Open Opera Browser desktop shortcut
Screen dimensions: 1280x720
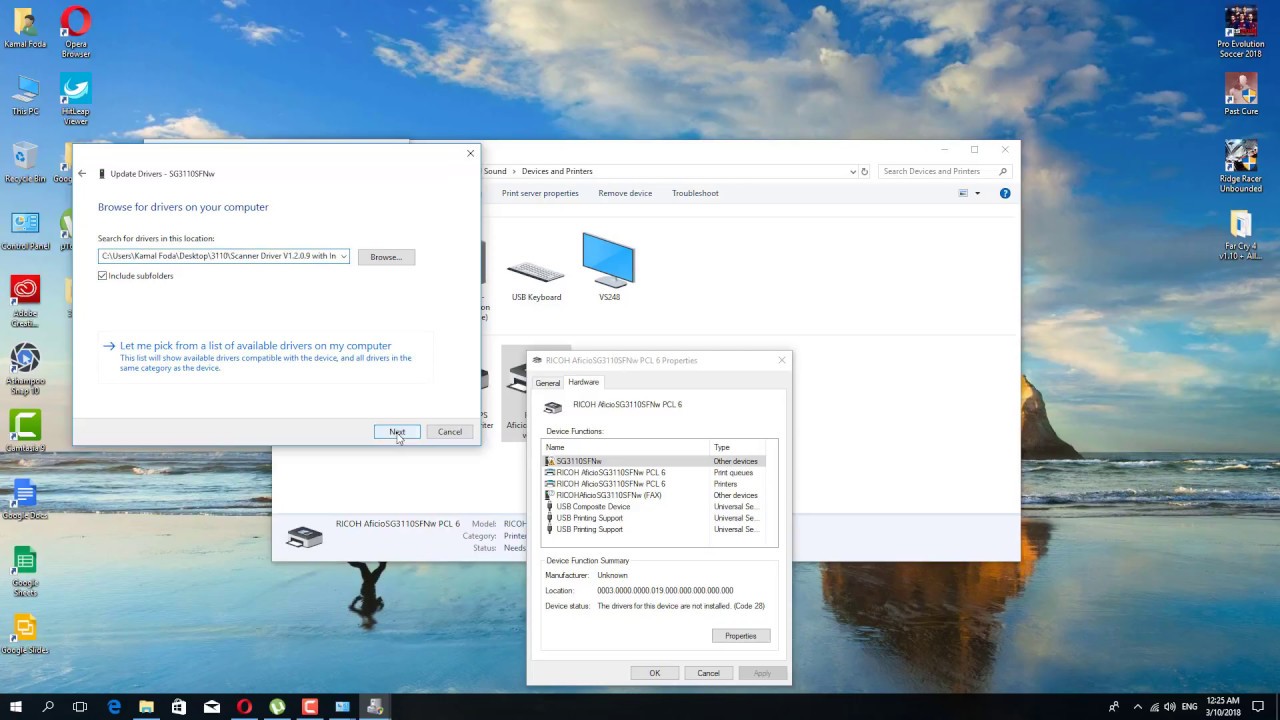tap(76, 32)
